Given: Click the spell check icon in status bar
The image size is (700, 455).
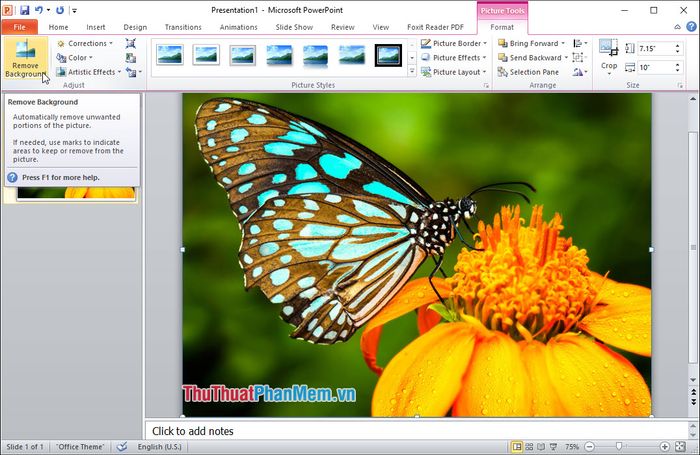Looking at the screenshot, I should [122, 447].
